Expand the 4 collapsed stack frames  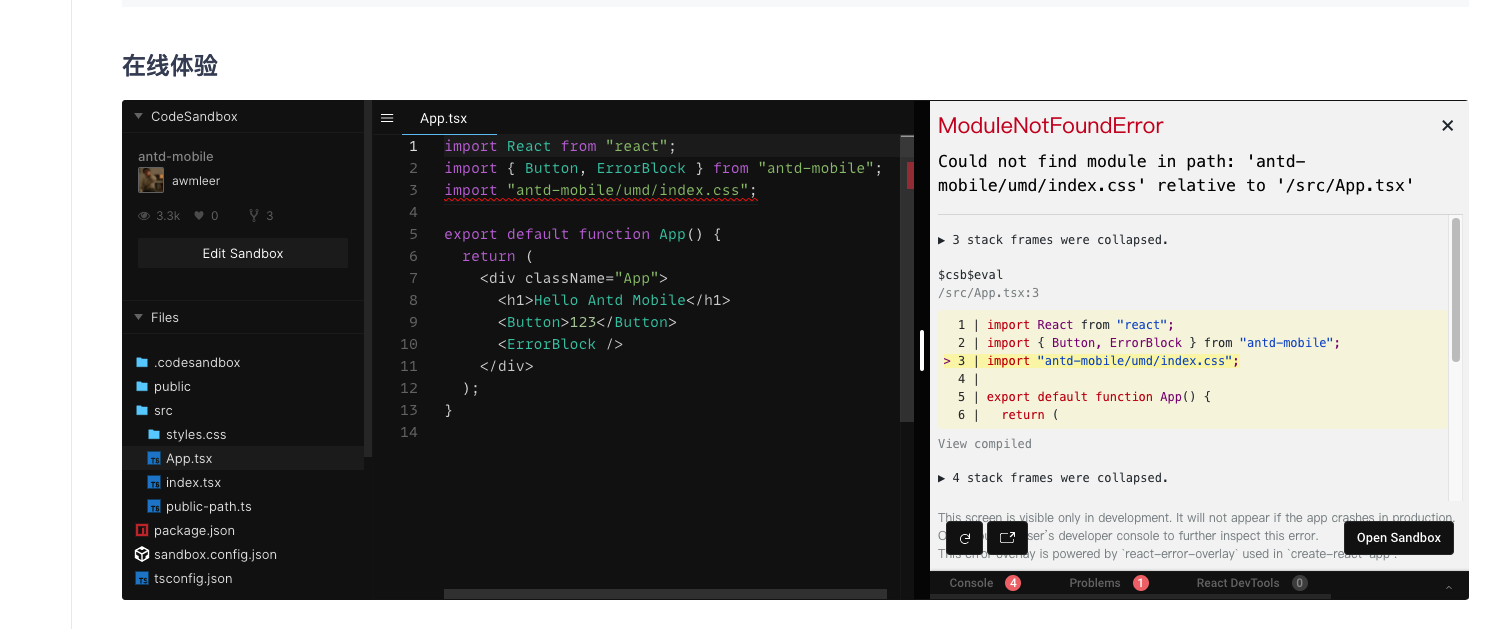[1053, 478]
